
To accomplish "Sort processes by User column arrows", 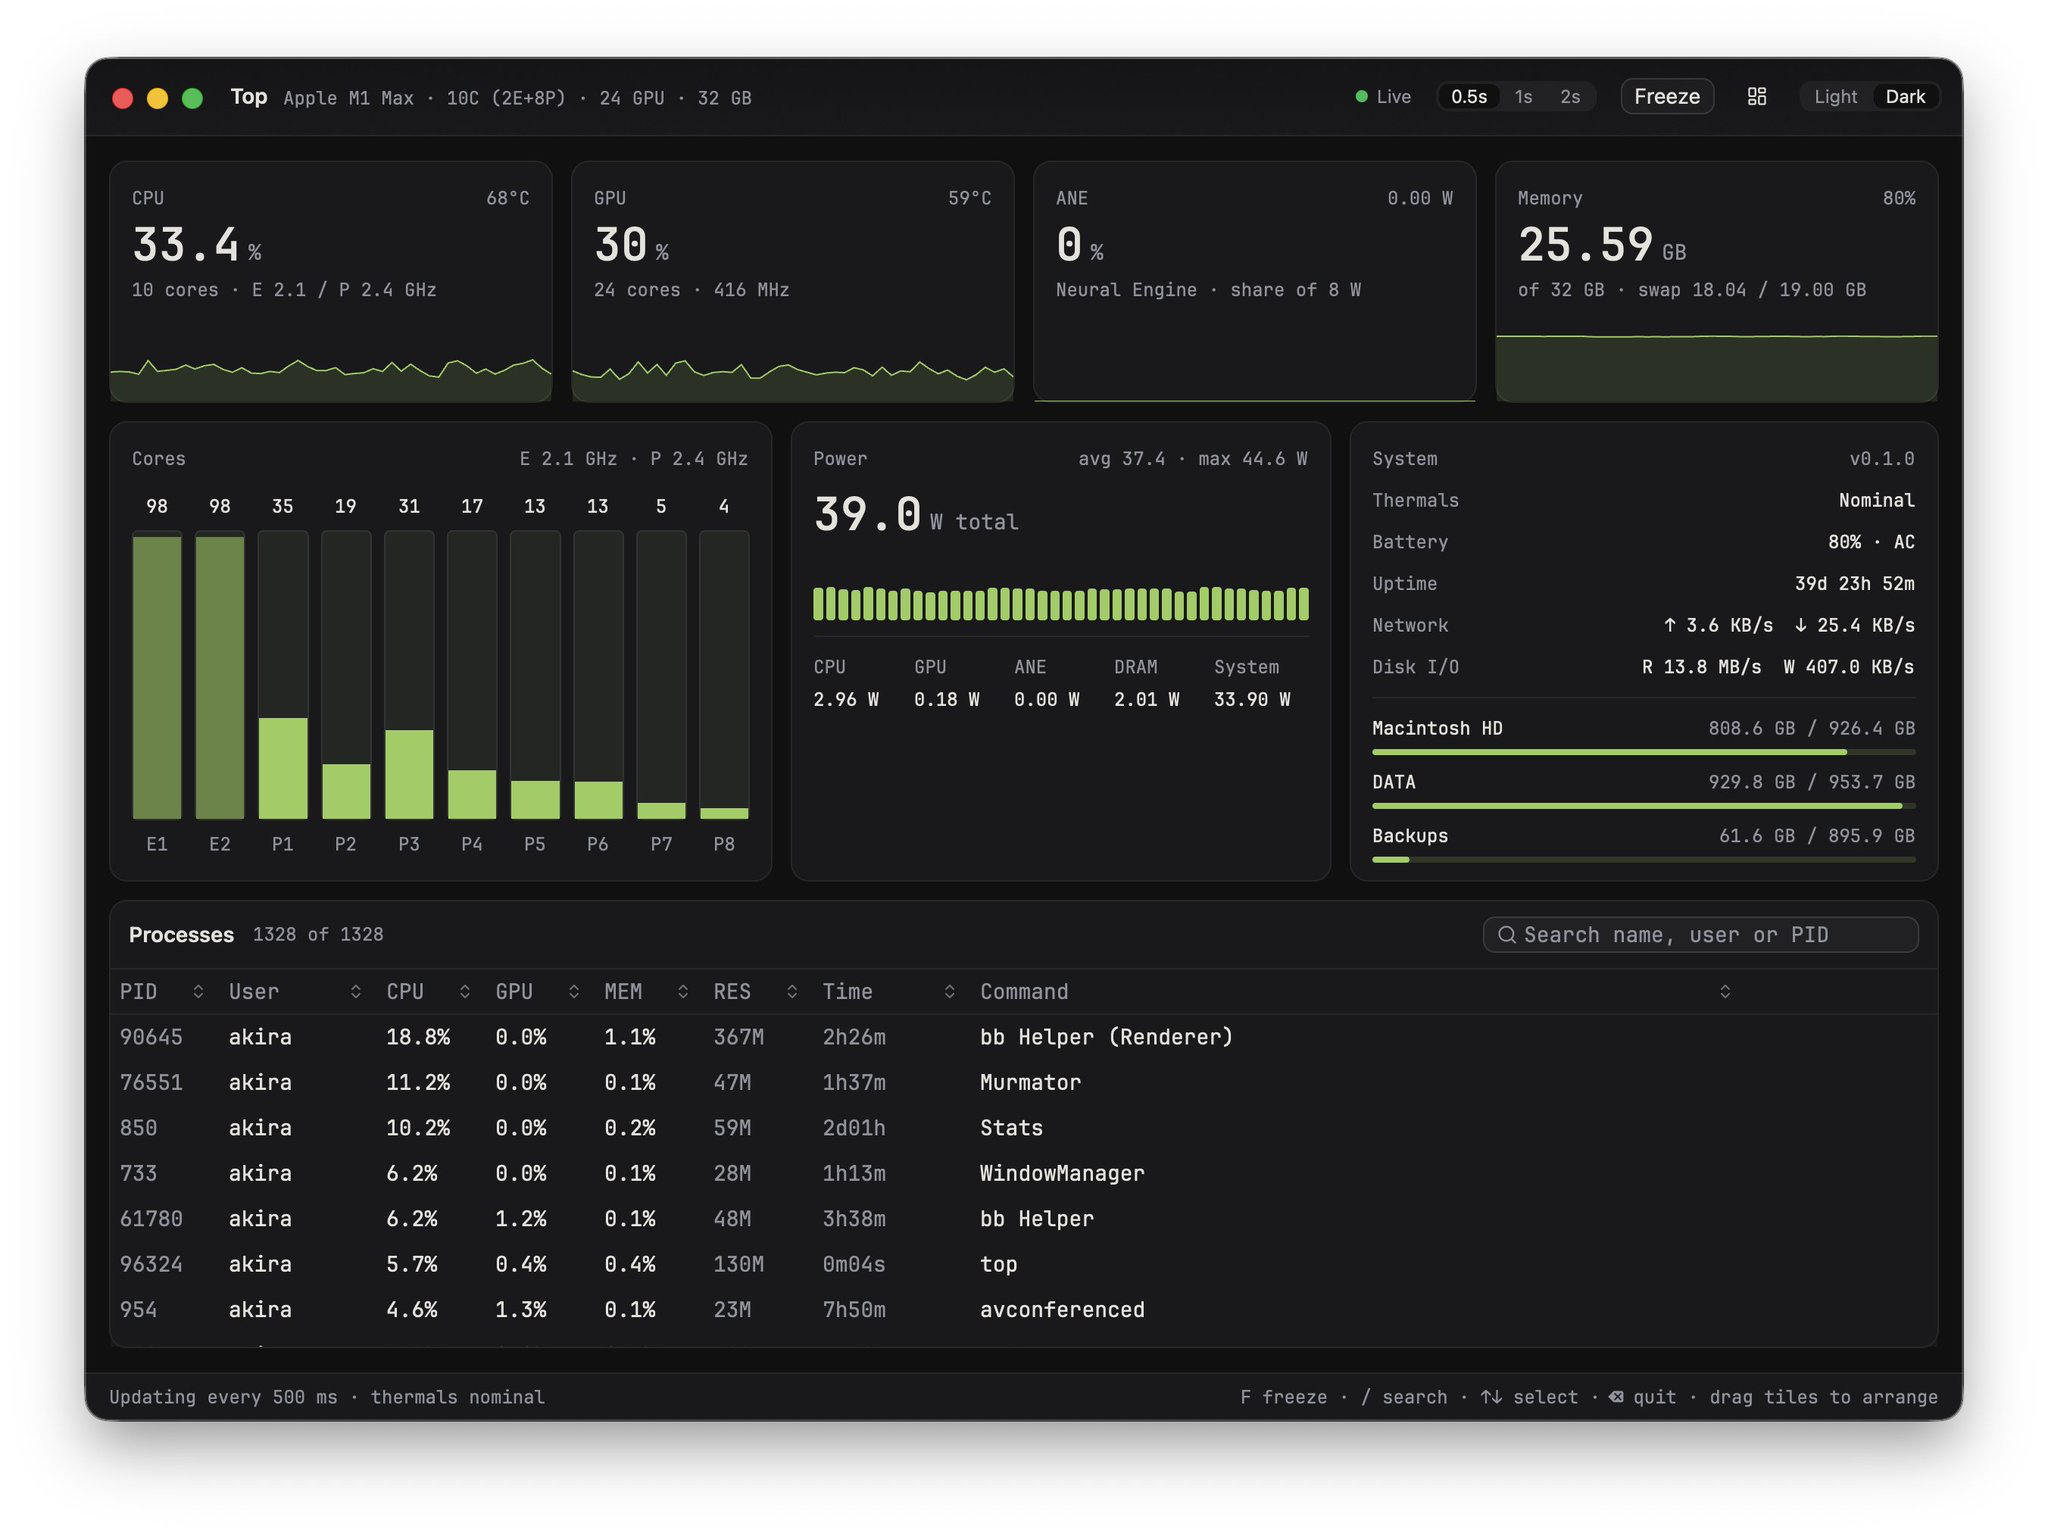I will (356, 991).
